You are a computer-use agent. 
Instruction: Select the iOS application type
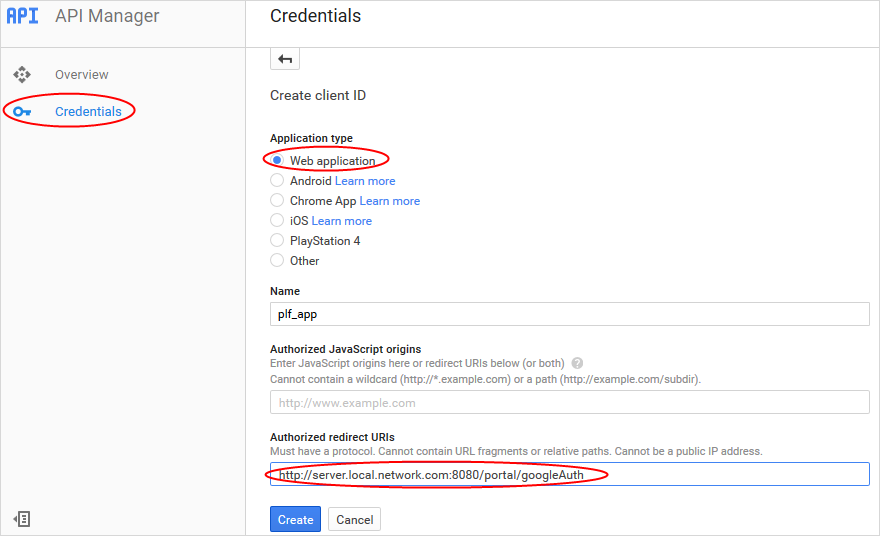pos(277,220)
